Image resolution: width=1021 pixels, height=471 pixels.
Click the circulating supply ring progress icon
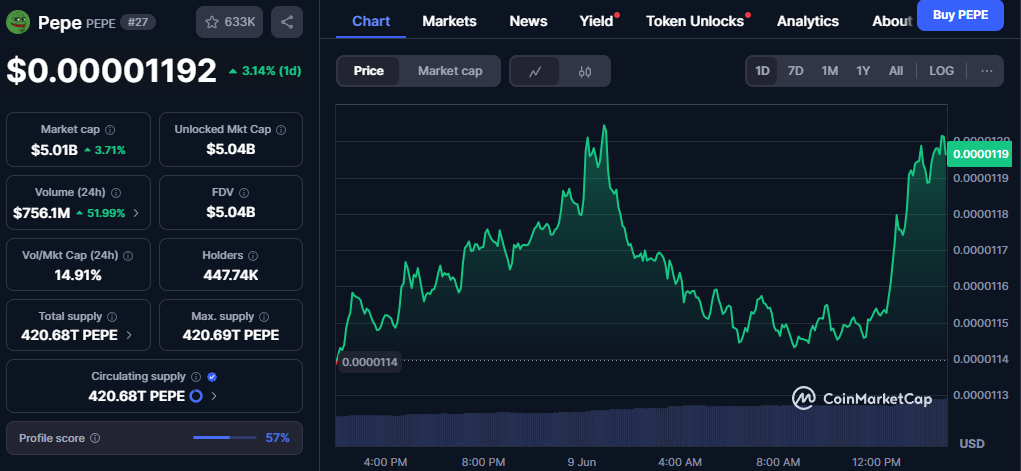click(196, 395)
